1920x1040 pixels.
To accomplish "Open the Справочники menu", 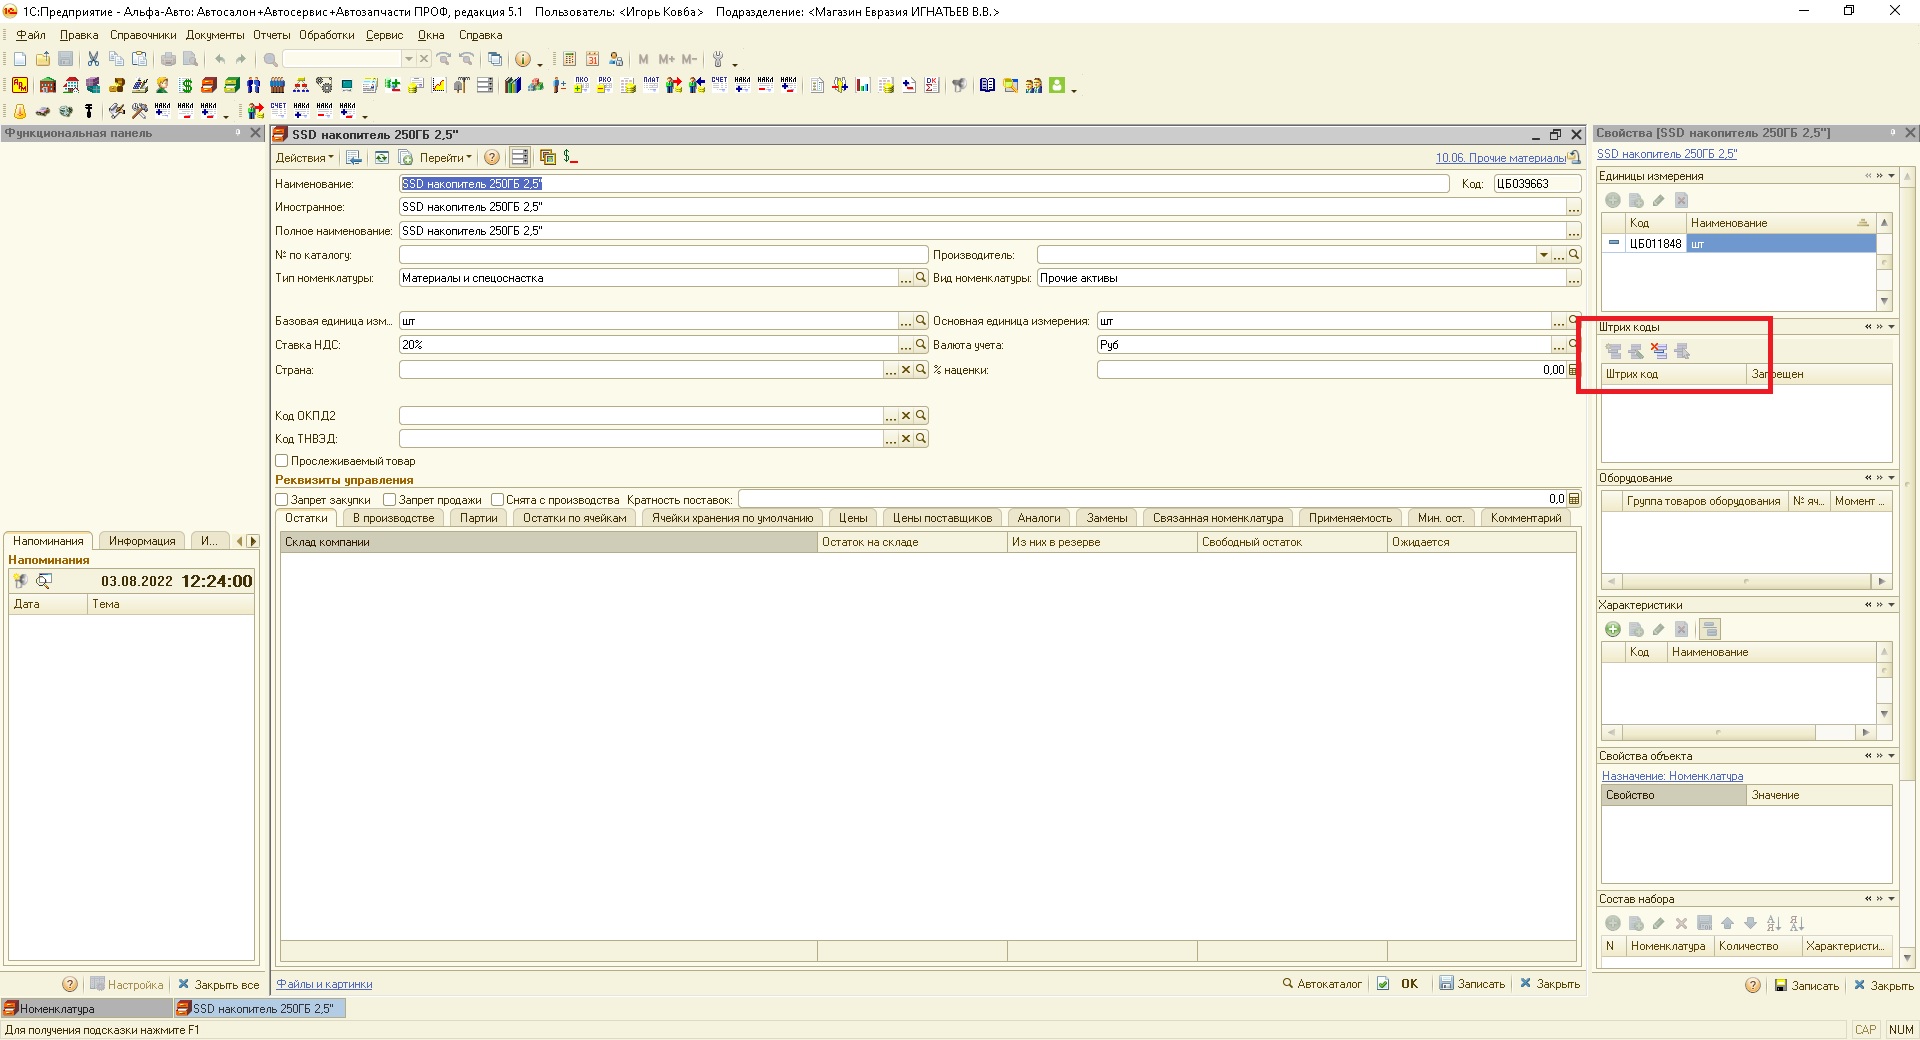I will 142,35.
